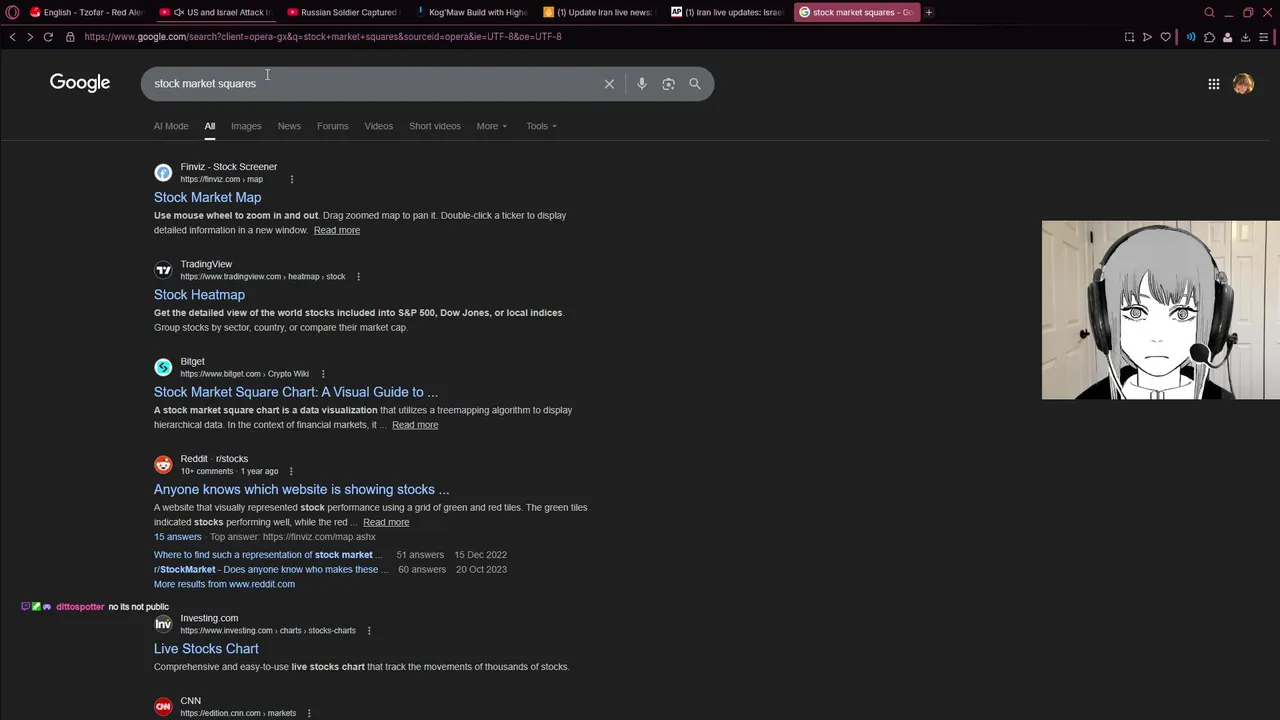Image resolution: width=1280 pixels, height=720 pixels.
Task: Open the Easy Setup sliders icon
Action: point(1263,37)
